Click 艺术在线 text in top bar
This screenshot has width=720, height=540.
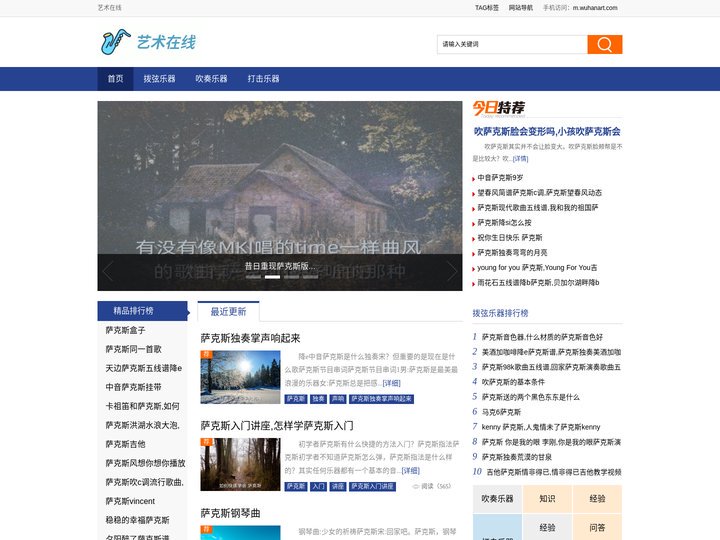[110, 8]
